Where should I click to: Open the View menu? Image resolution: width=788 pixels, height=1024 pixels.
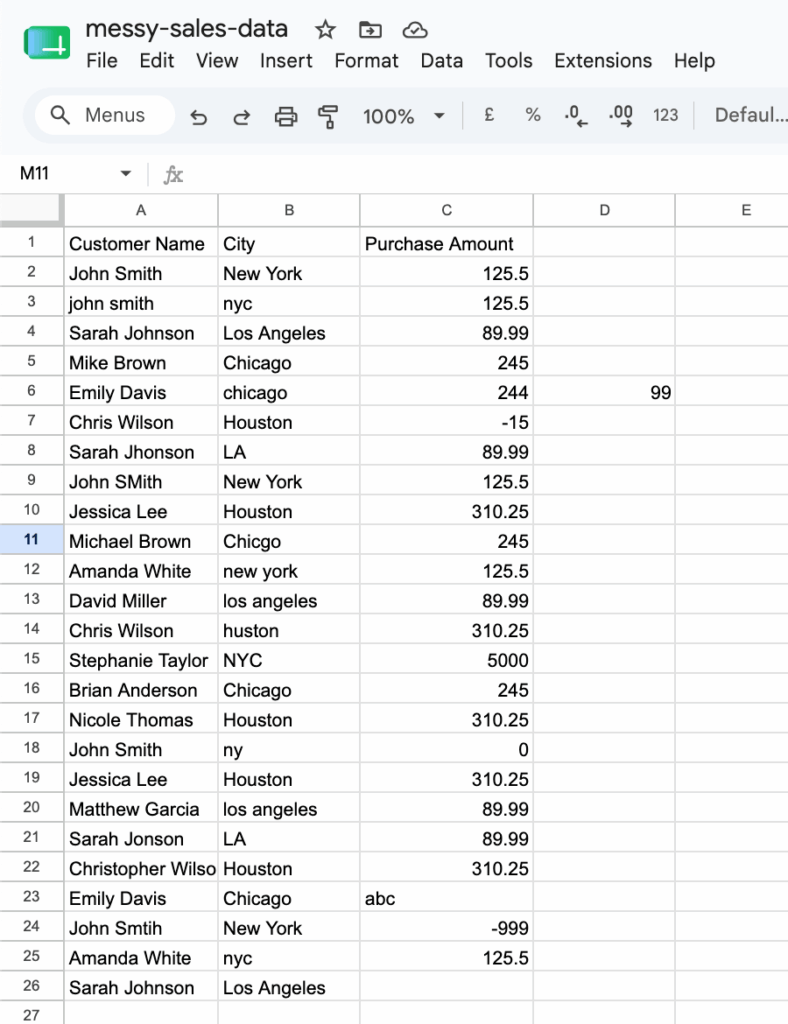pos(217,61)
